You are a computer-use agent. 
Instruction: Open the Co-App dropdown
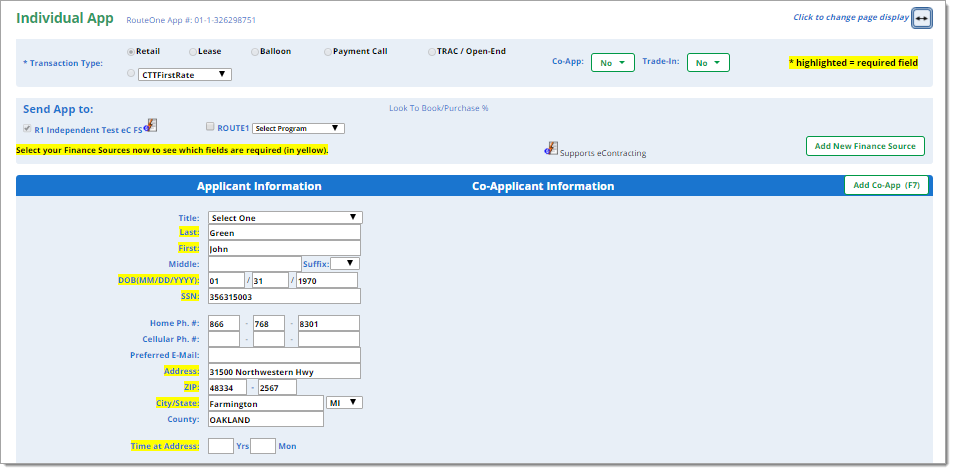point(612,63)
